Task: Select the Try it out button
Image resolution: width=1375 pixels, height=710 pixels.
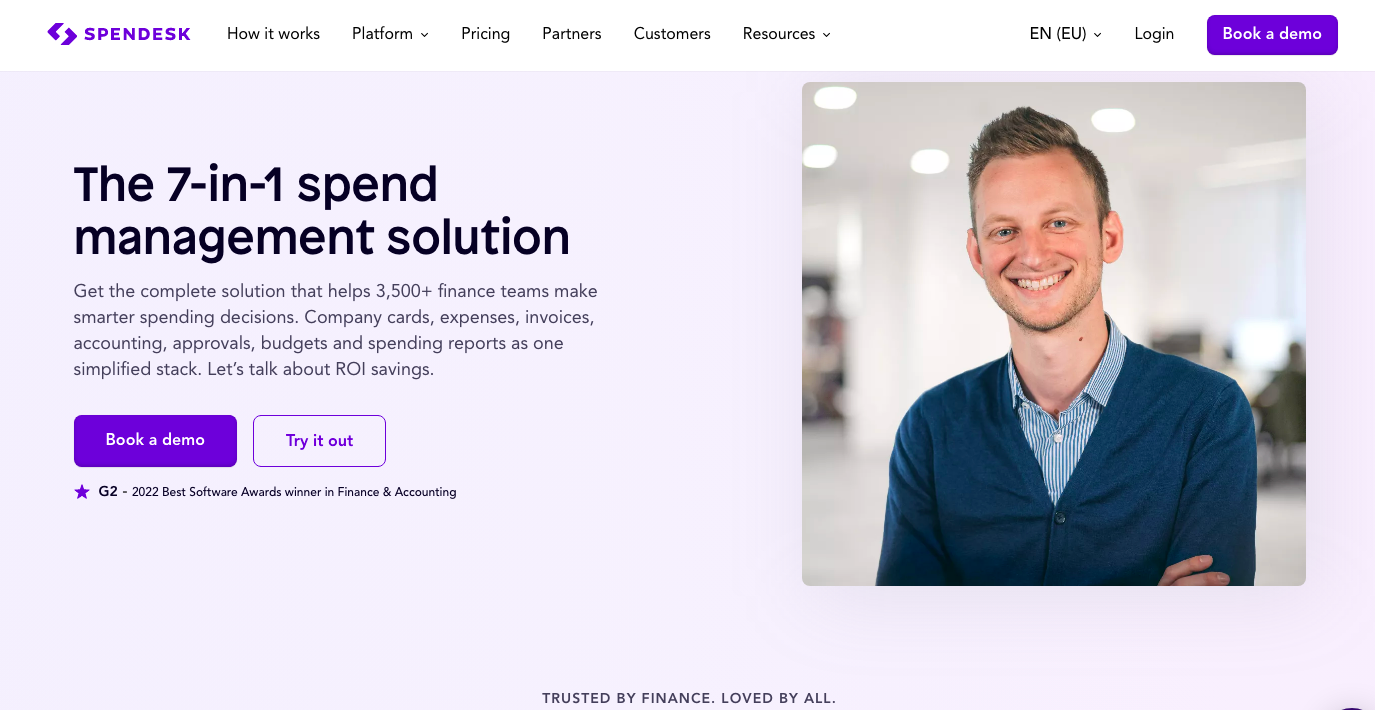Action: (319, 441)
